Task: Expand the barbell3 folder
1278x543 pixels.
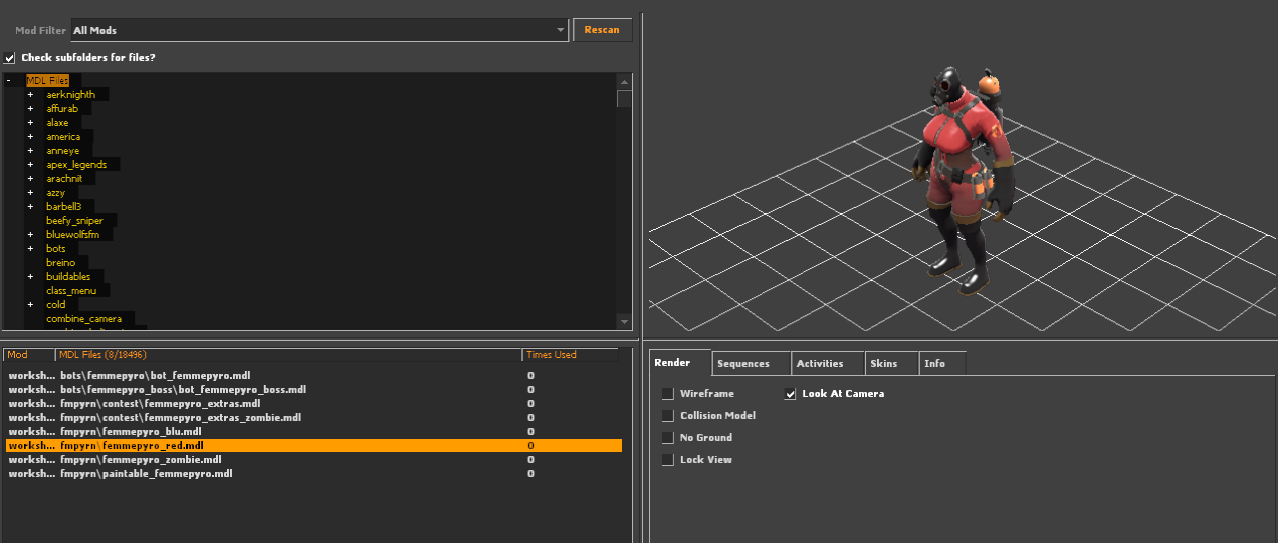Action: 30,206
